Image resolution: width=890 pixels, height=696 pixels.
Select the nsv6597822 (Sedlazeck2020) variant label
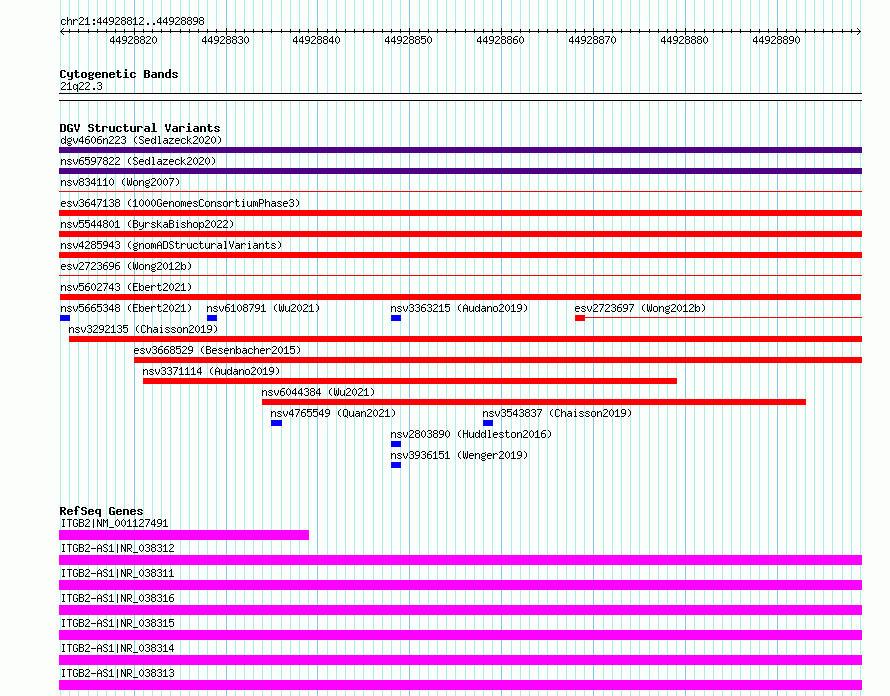pyautogui.click(x=138, y=161)
